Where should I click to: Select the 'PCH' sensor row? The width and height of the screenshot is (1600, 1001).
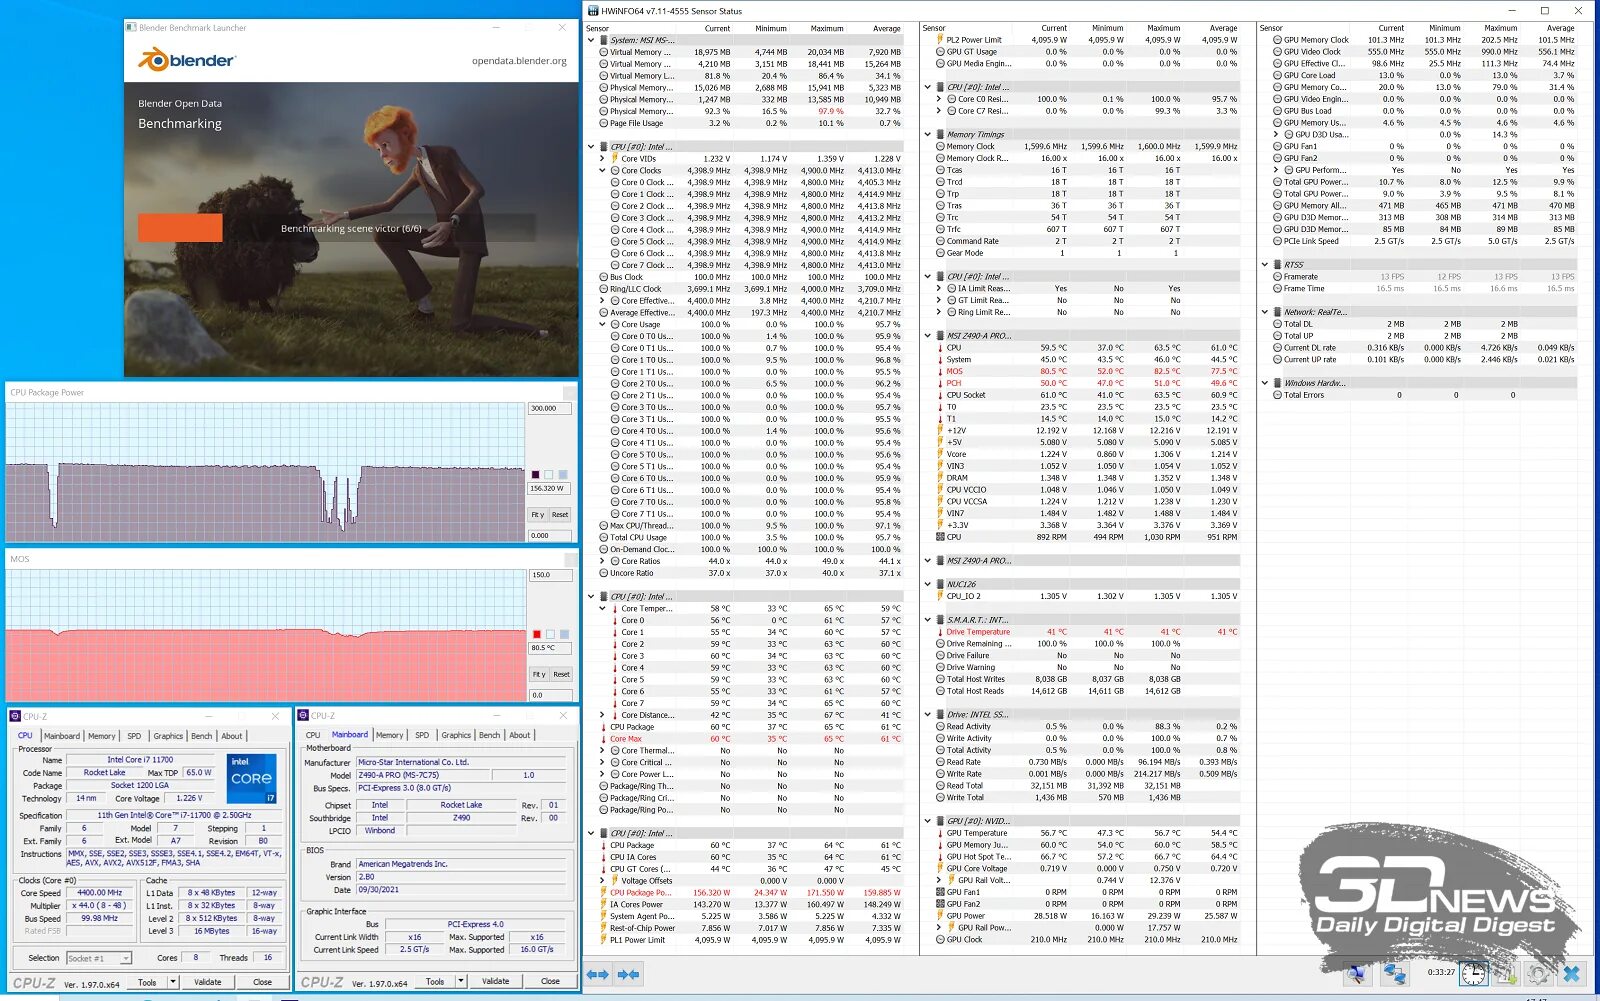(1089, 383)
